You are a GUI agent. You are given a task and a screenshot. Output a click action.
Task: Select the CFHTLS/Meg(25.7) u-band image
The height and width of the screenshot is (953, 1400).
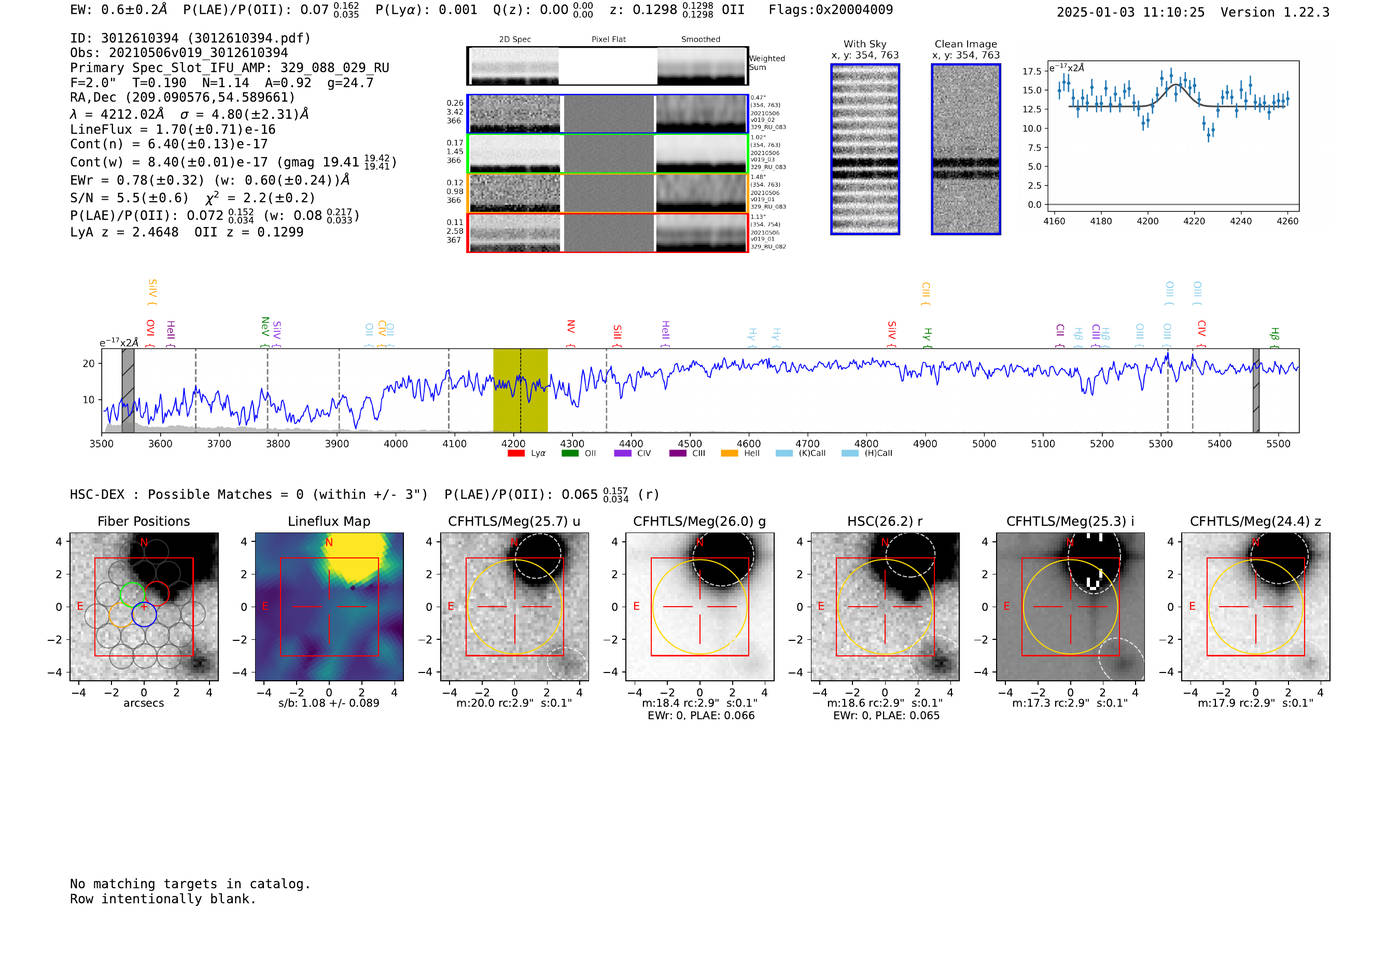pyautogui.click(x=514, y=607)
